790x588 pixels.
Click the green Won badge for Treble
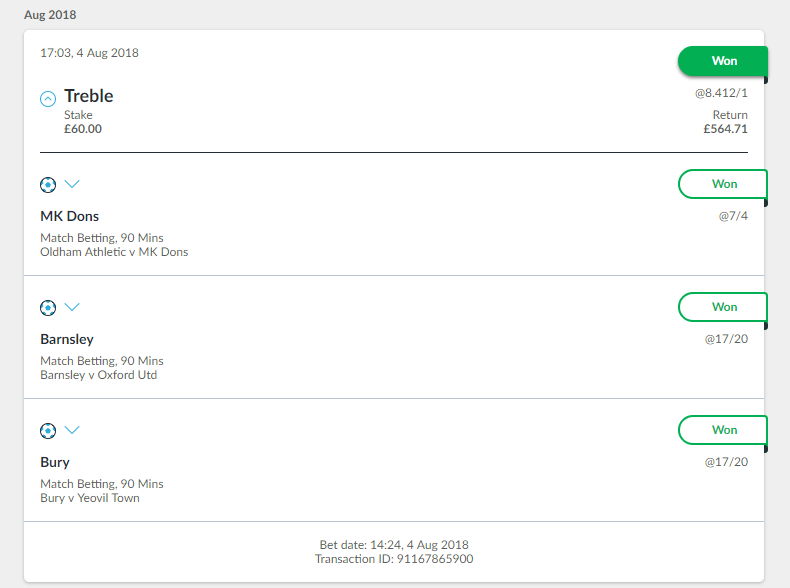point(723,61)
